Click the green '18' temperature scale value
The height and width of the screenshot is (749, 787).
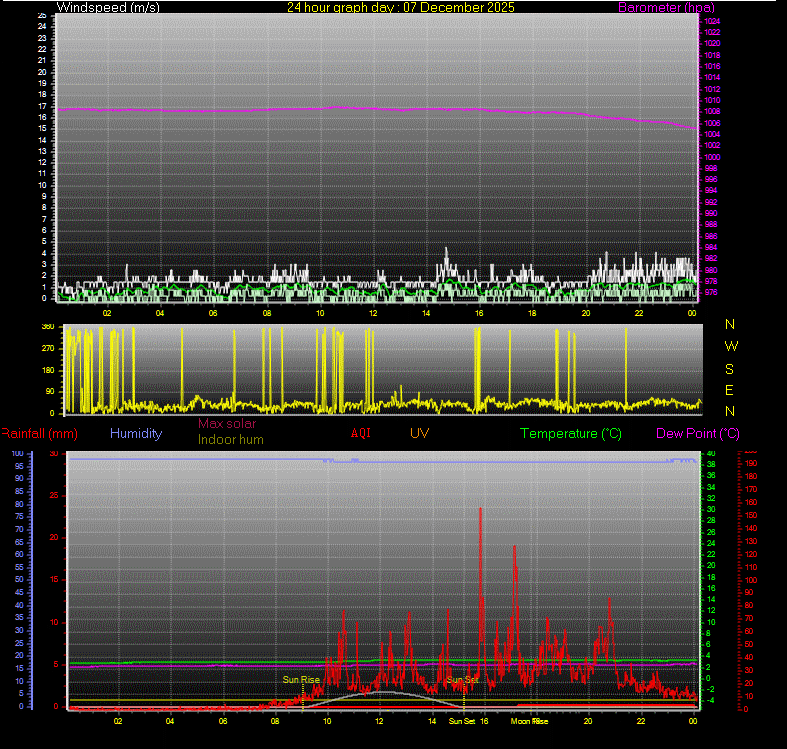point(711,577)
